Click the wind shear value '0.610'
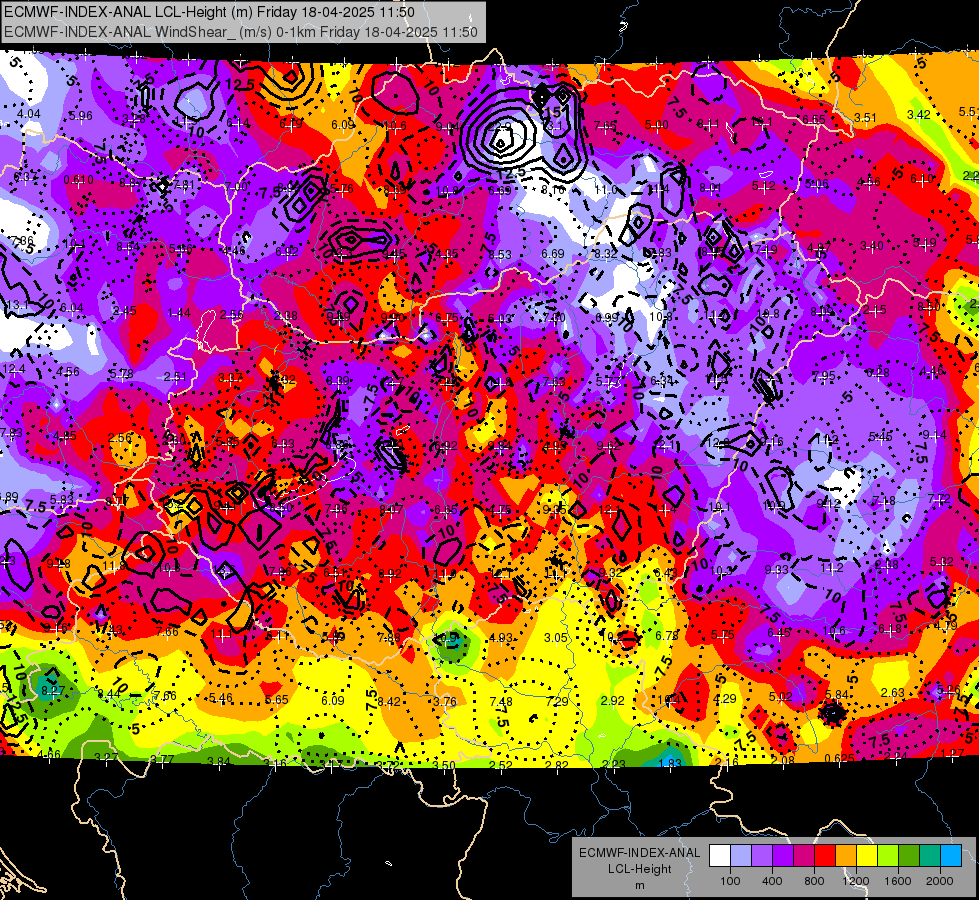This screenshot has width=979, height=900. (x=79, y=180)
